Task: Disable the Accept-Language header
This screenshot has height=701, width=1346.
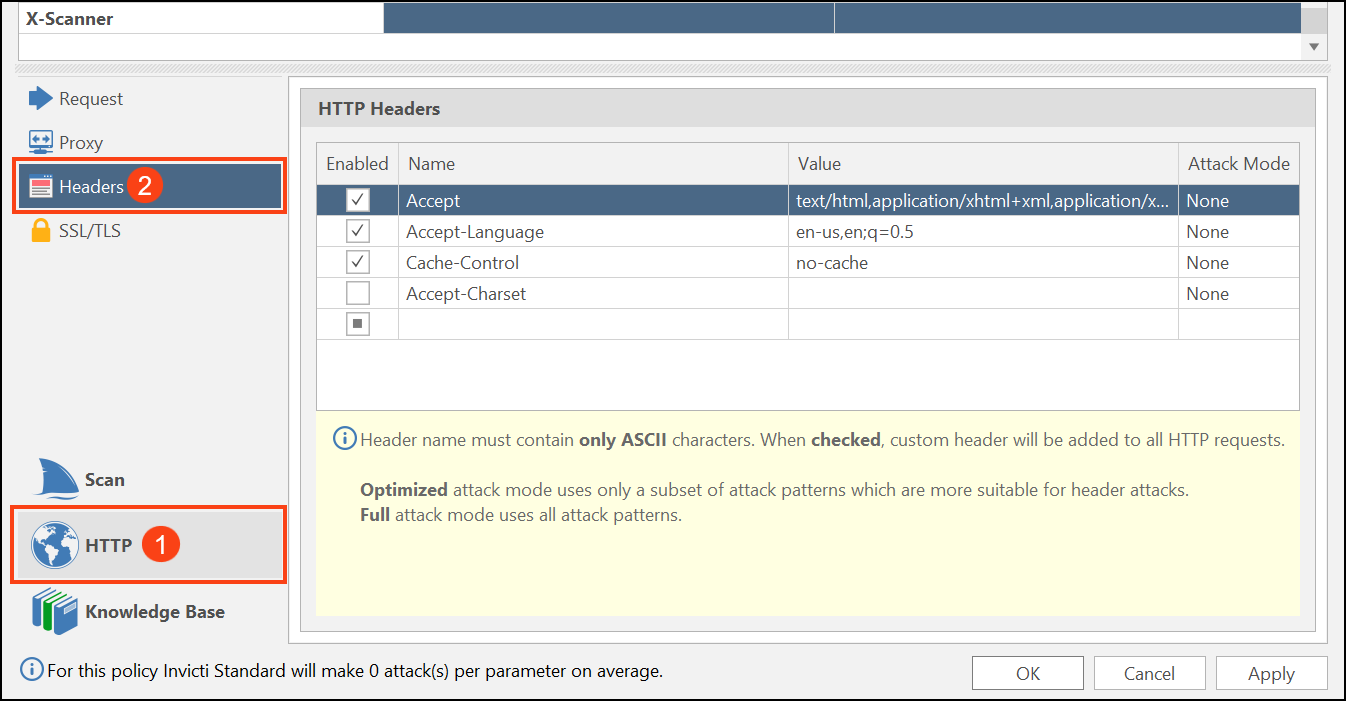Action: click(x=357, y=230)
